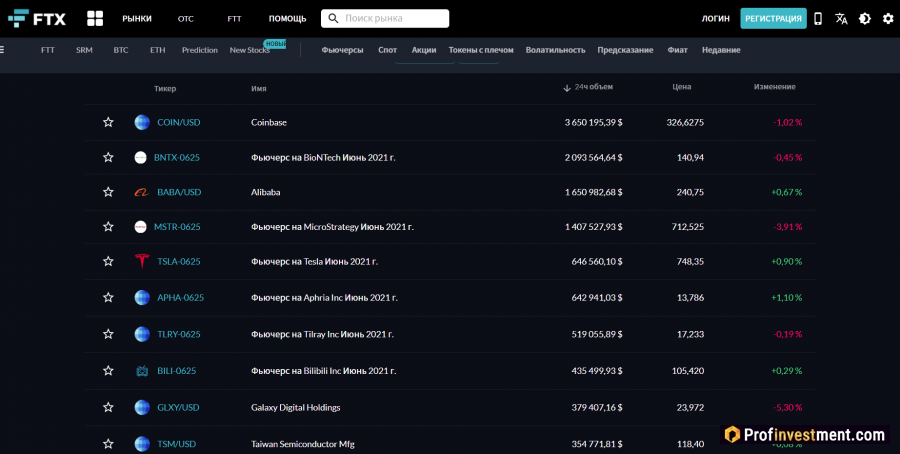
Task: Favorite the BILI-0625 star
Action: pyautogui.click(x=108, y=371)
